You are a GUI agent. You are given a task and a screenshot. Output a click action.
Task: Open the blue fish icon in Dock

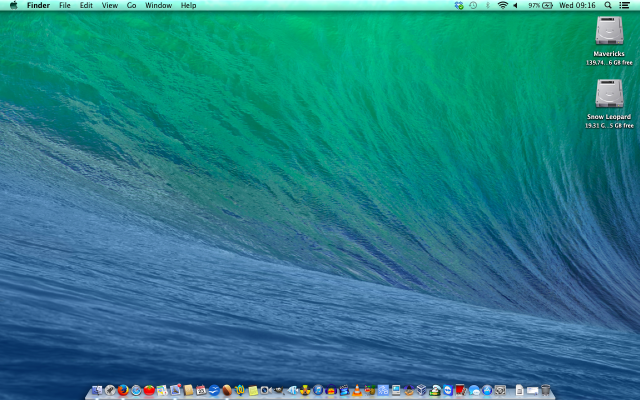tap(293, 390)
